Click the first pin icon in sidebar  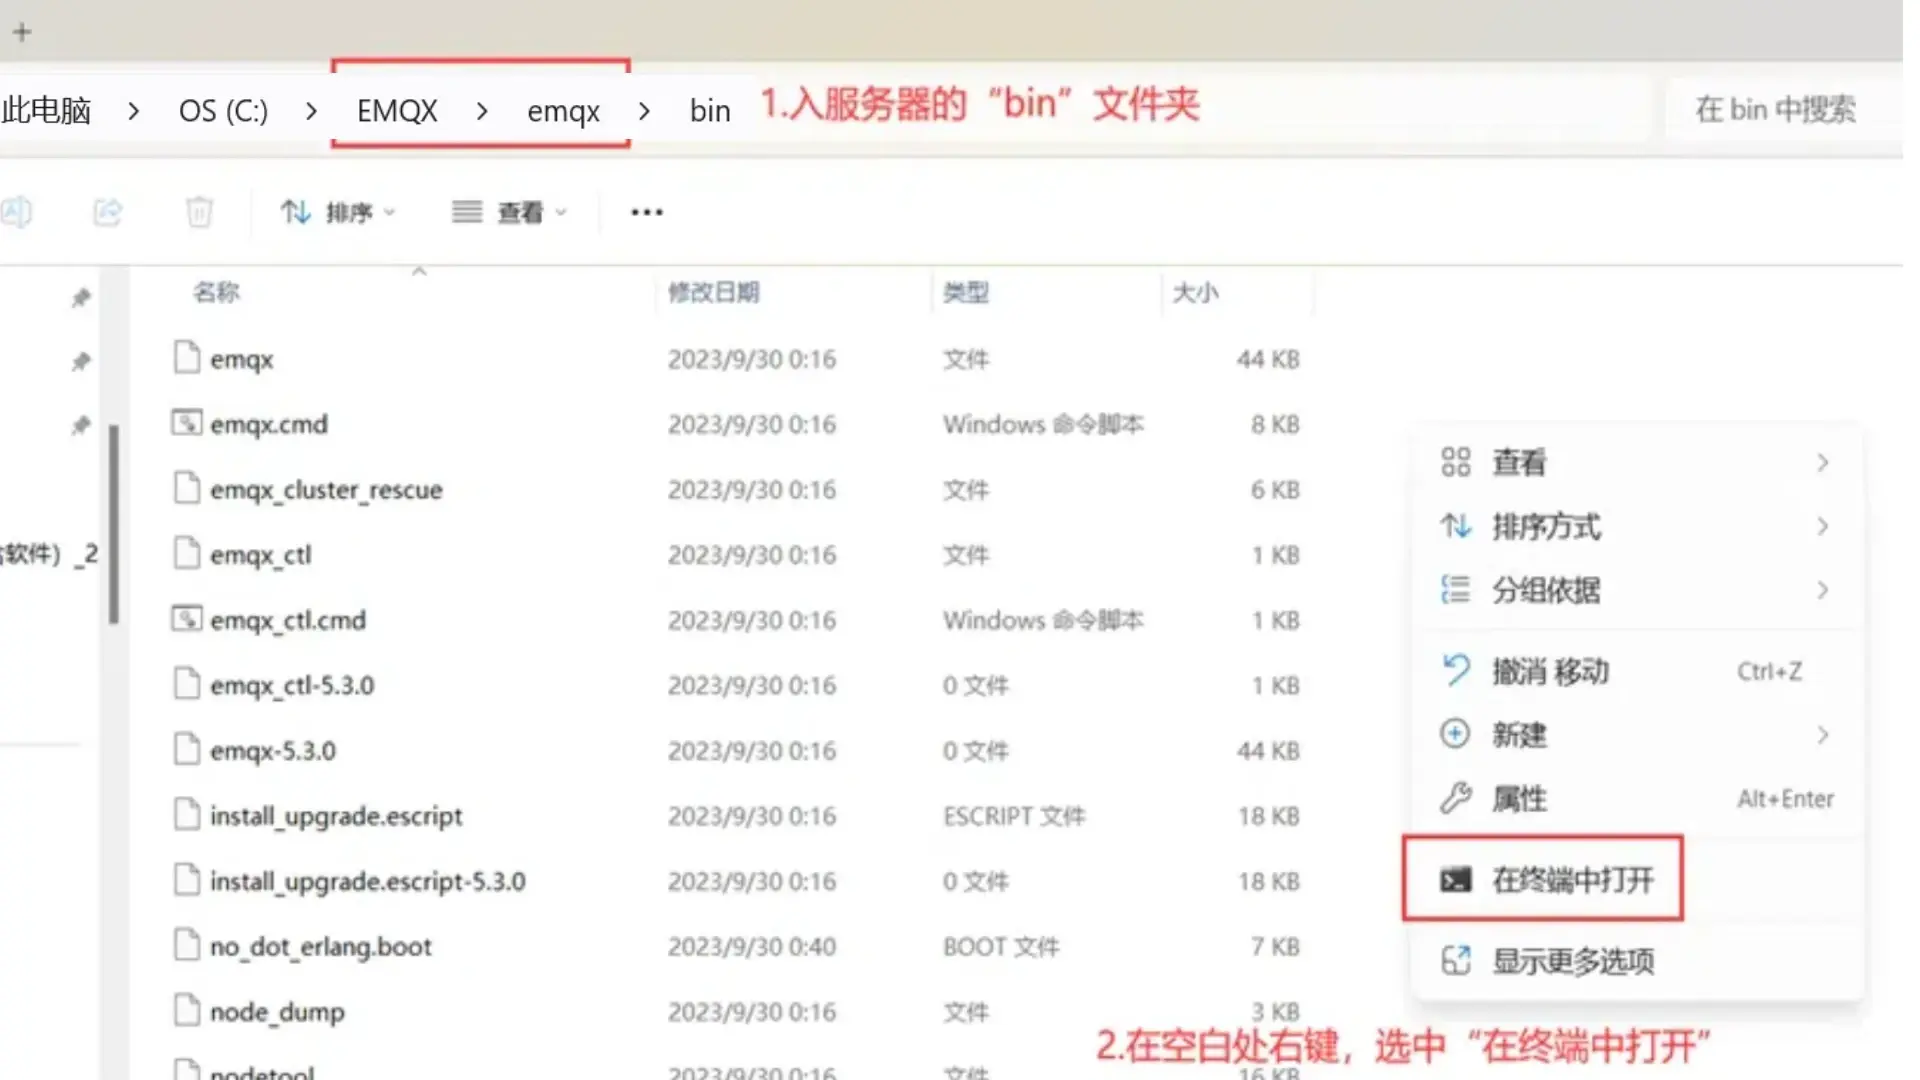81,298
